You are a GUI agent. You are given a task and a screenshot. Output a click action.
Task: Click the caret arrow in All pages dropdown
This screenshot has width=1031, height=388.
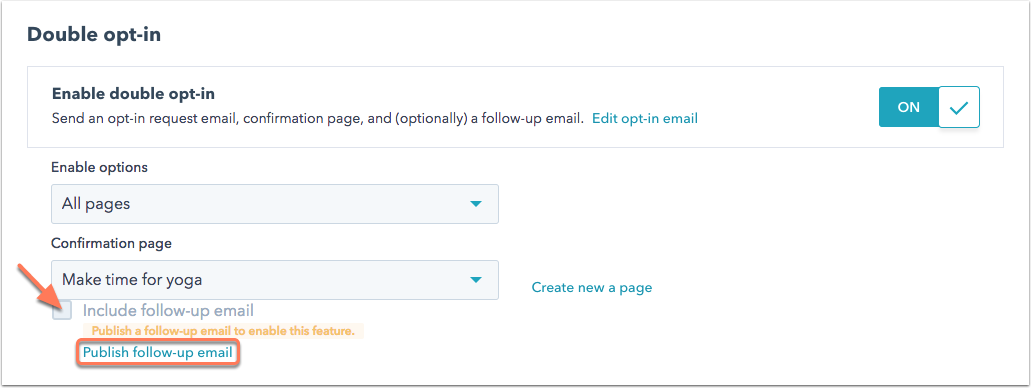(x=476, y=204)
